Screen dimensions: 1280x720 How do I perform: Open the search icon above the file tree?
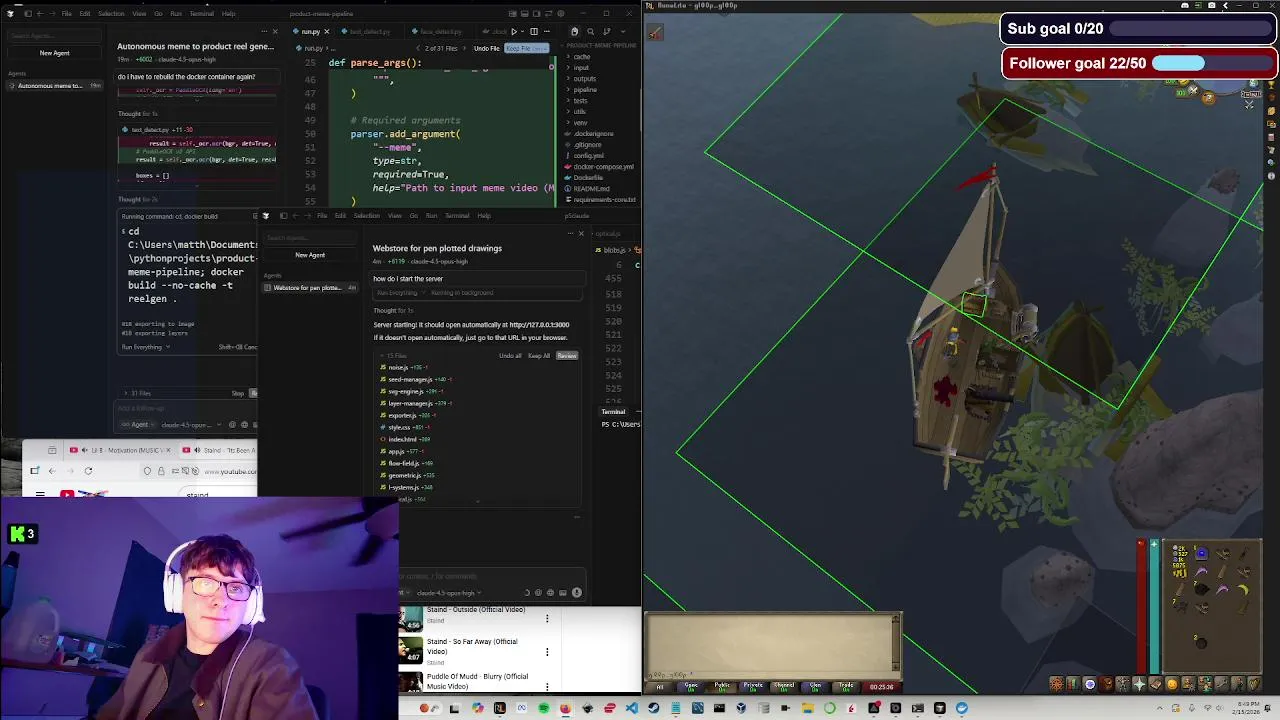590,32
